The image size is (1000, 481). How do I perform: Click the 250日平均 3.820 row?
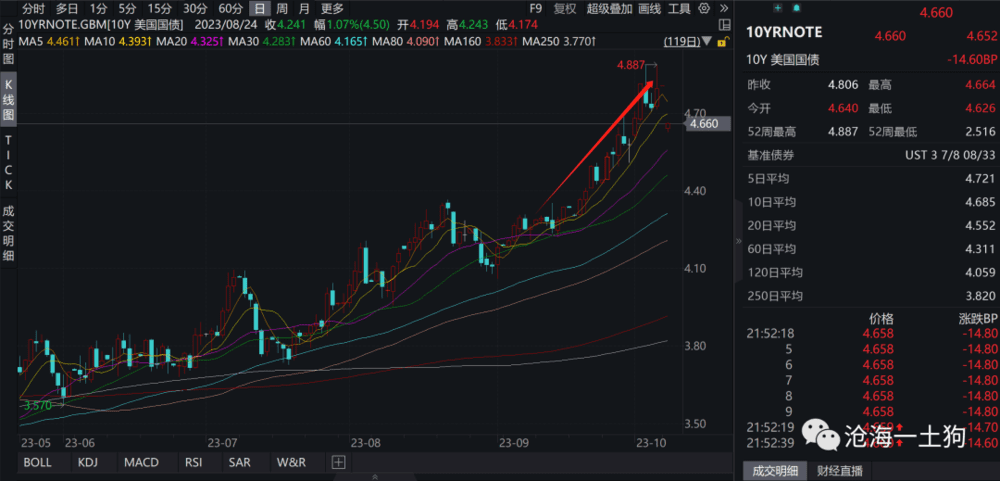click(x=871, y=296)
